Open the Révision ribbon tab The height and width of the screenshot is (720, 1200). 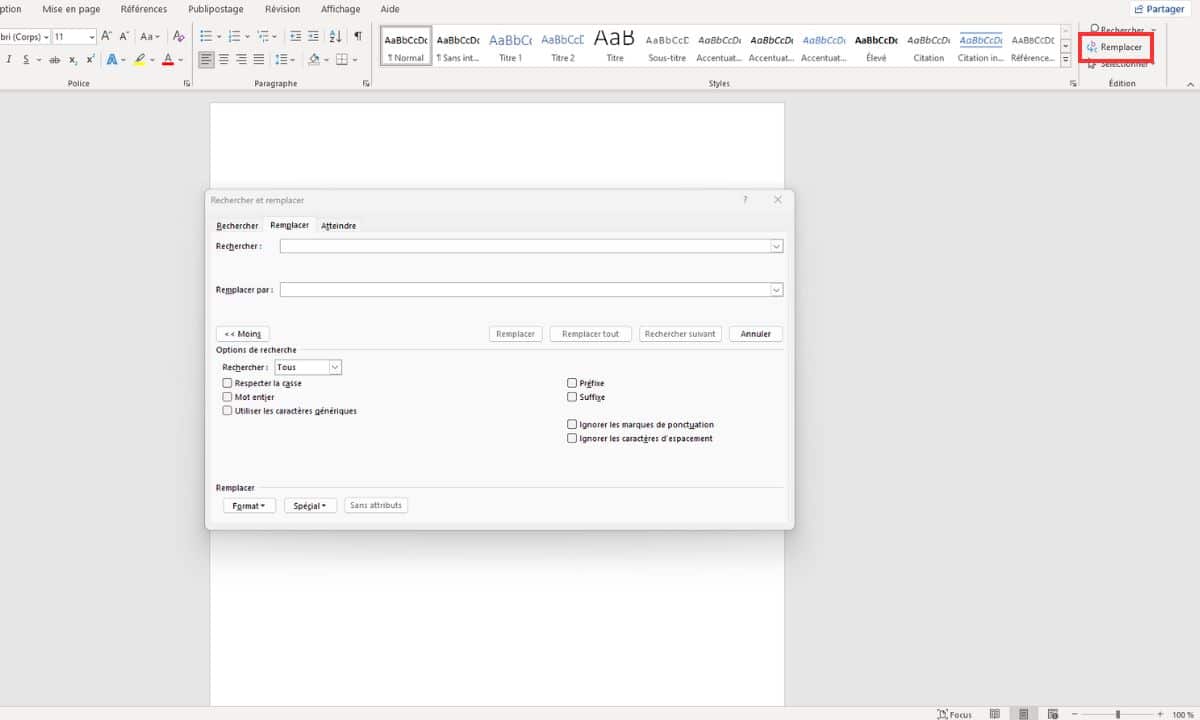point(283,9)
